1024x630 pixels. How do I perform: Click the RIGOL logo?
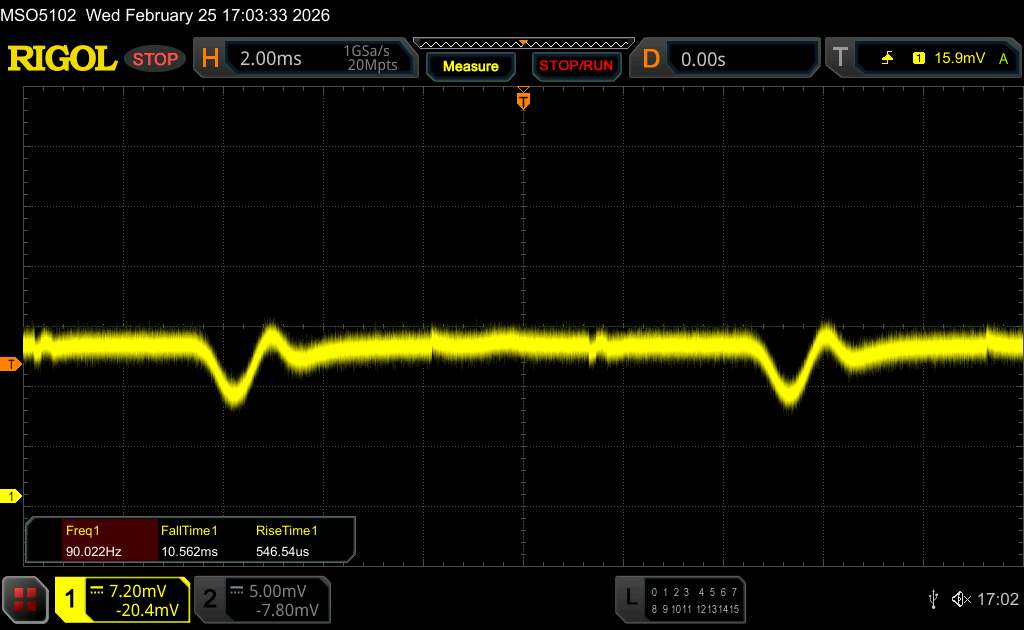(x=62, y=59)
